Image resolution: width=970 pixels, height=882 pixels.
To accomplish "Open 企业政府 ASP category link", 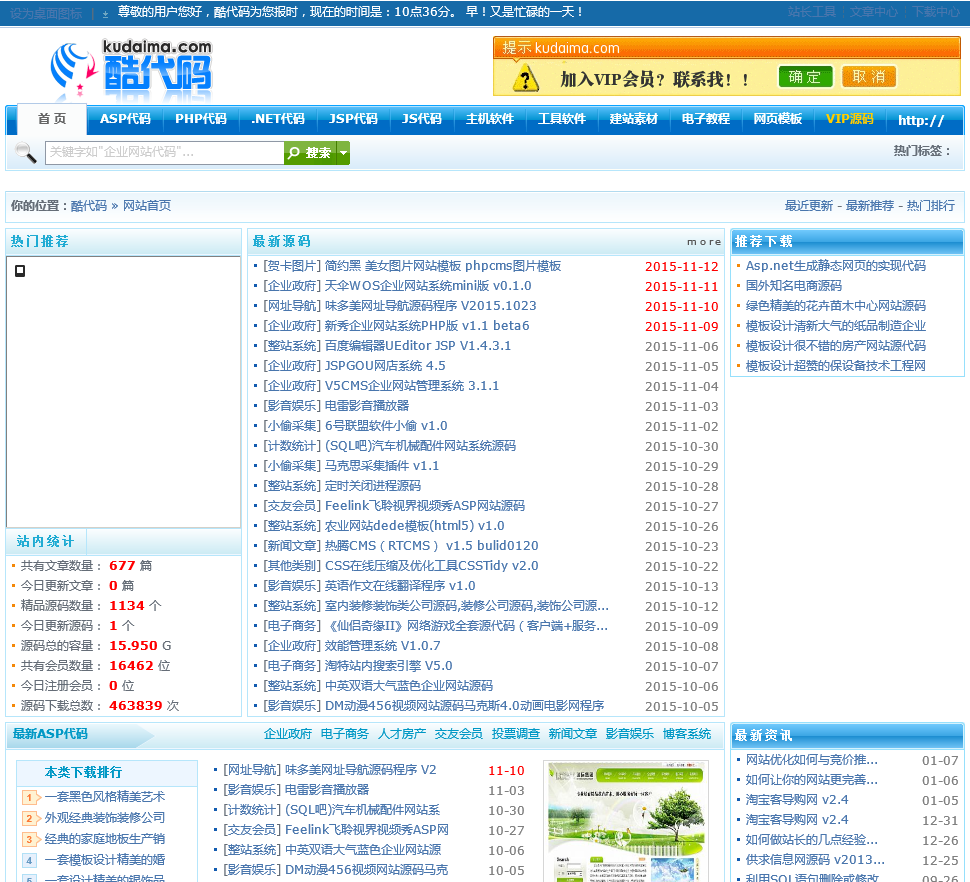I will tap(288, 734).
